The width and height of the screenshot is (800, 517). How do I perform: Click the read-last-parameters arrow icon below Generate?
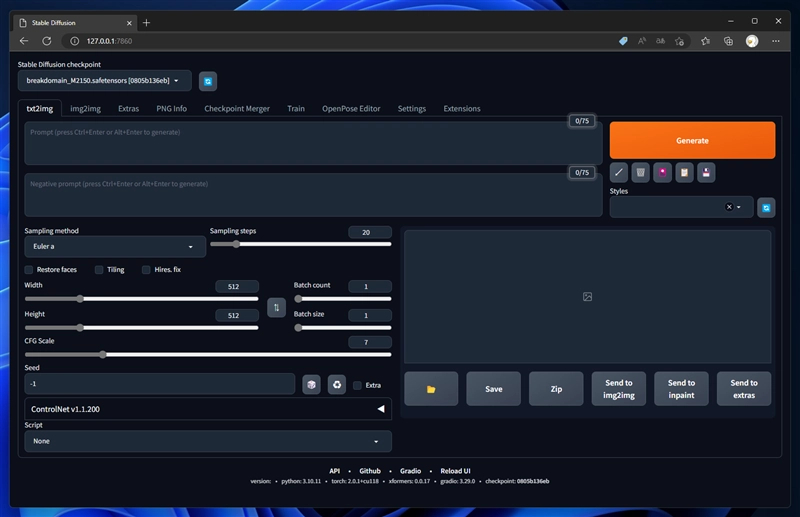pyautogui.click(x=618, y=173)
